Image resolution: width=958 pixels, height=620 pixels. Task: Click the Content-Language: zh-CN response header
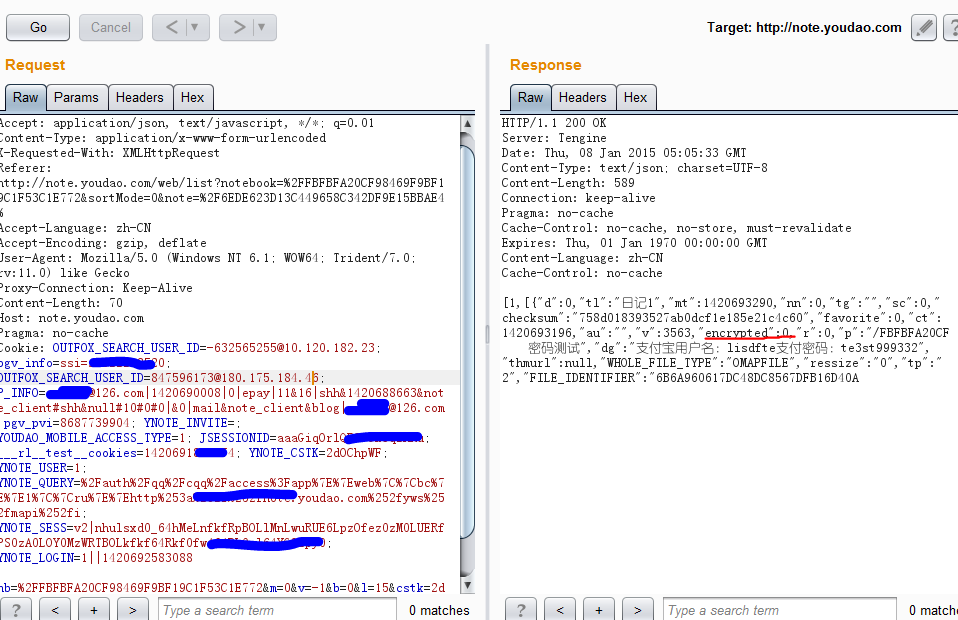(x=582, y=258)
